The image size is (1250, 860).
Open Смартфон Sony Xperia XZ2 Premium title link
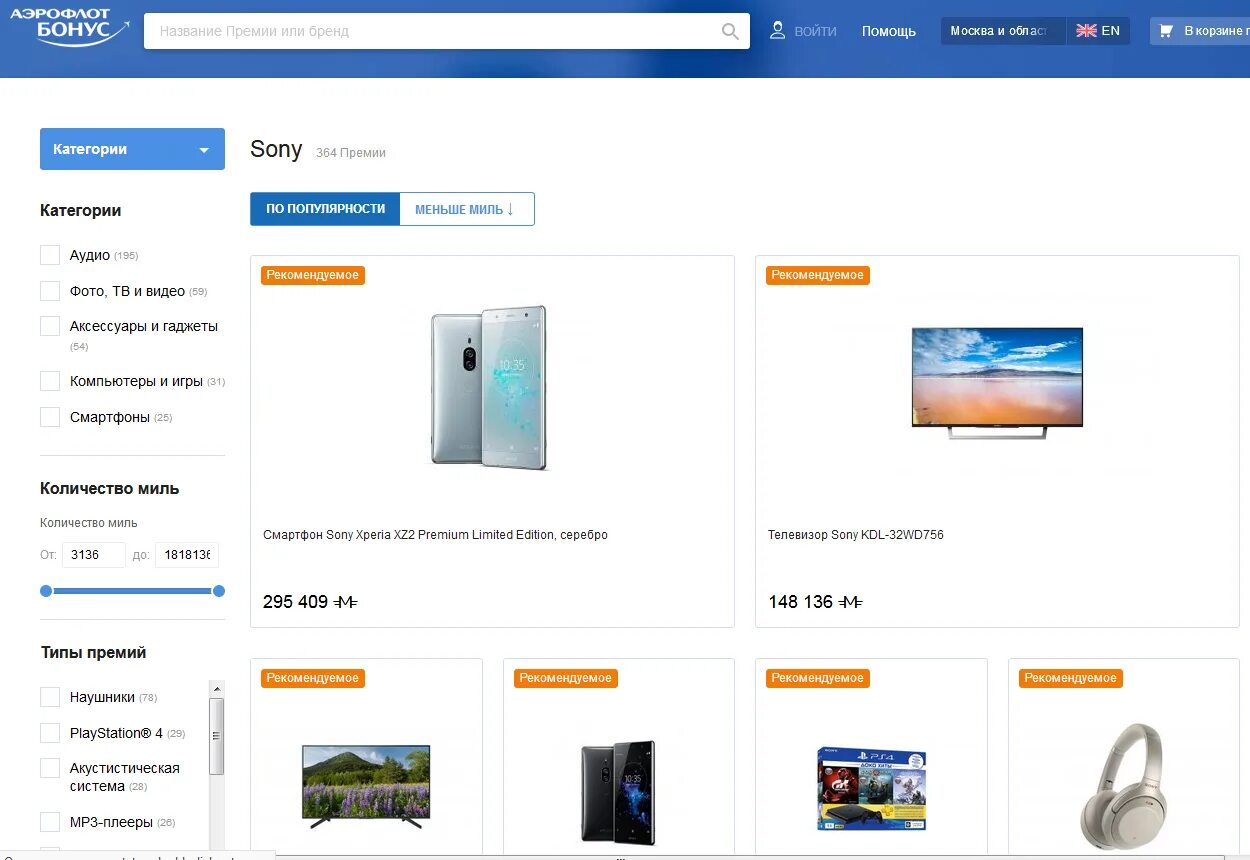click(435, 535)
